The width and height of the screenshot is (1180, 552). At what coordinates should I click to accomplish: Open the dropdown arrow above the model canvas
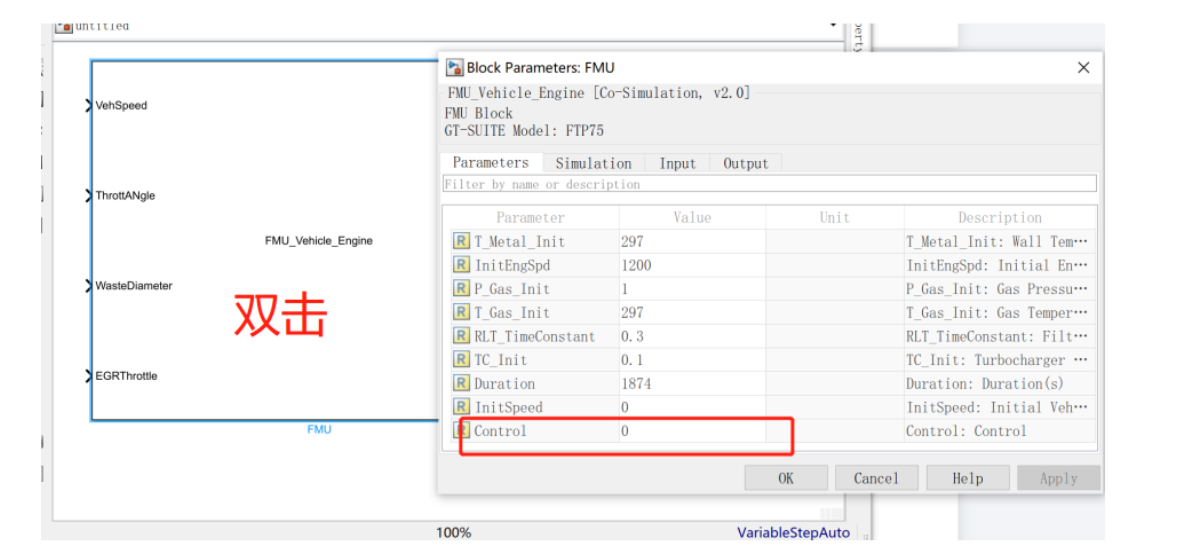tap(834, 23)
